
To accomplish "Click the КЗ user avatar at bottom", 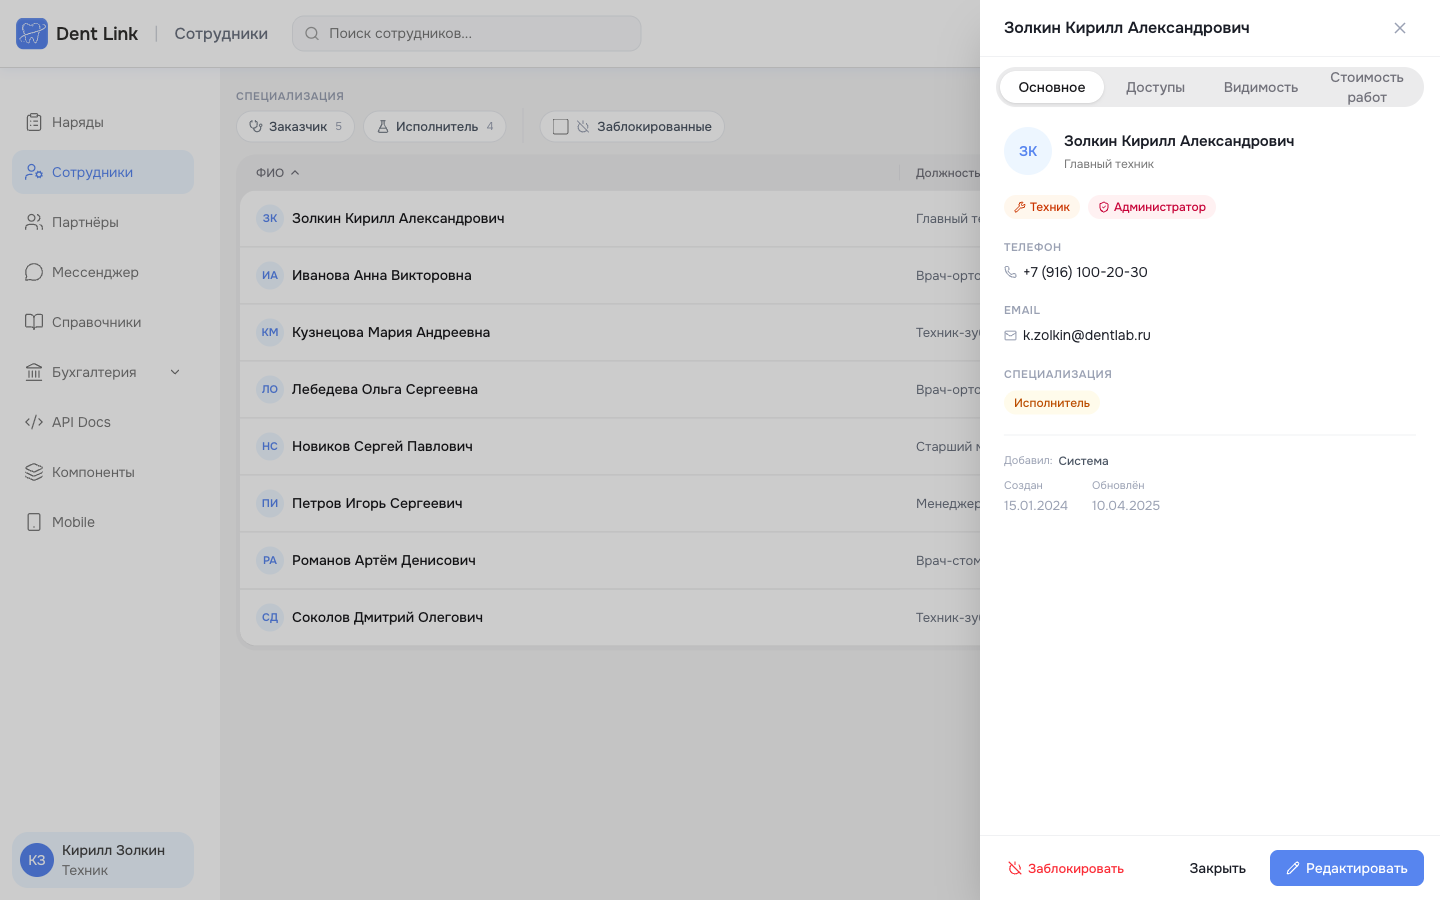I will coord(37,860).
